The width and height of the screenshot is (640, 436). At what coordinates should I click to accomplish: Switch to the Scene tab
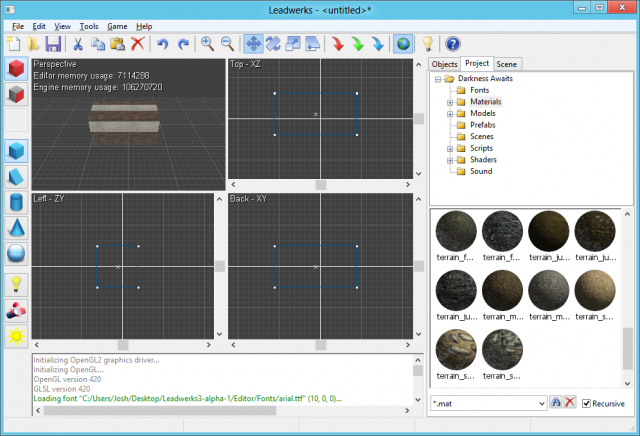click(507, 64)
